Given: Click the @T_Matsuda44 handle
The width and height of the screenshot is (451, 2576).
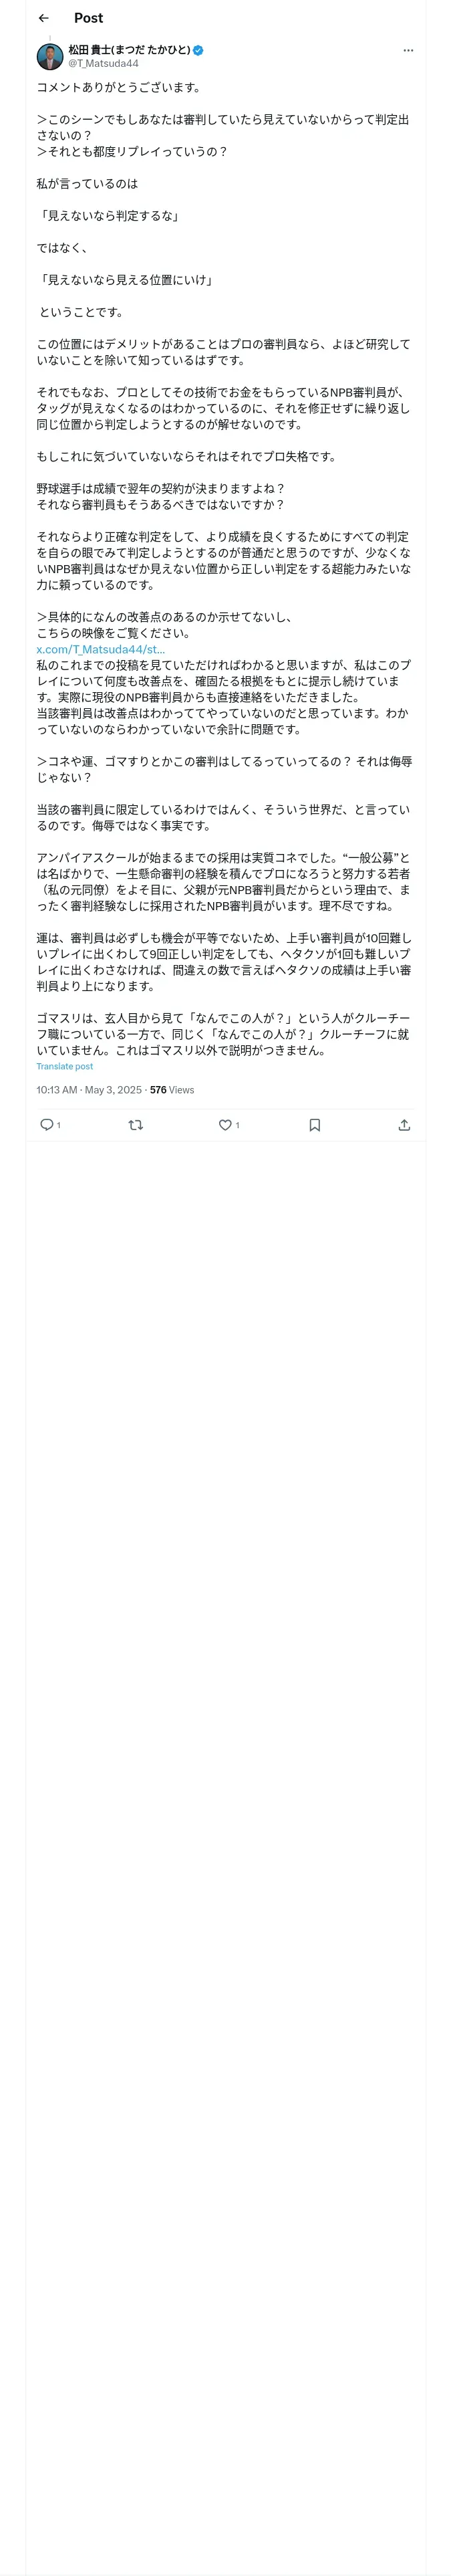Looking at the screenshot, I should (x=103, y=64).
